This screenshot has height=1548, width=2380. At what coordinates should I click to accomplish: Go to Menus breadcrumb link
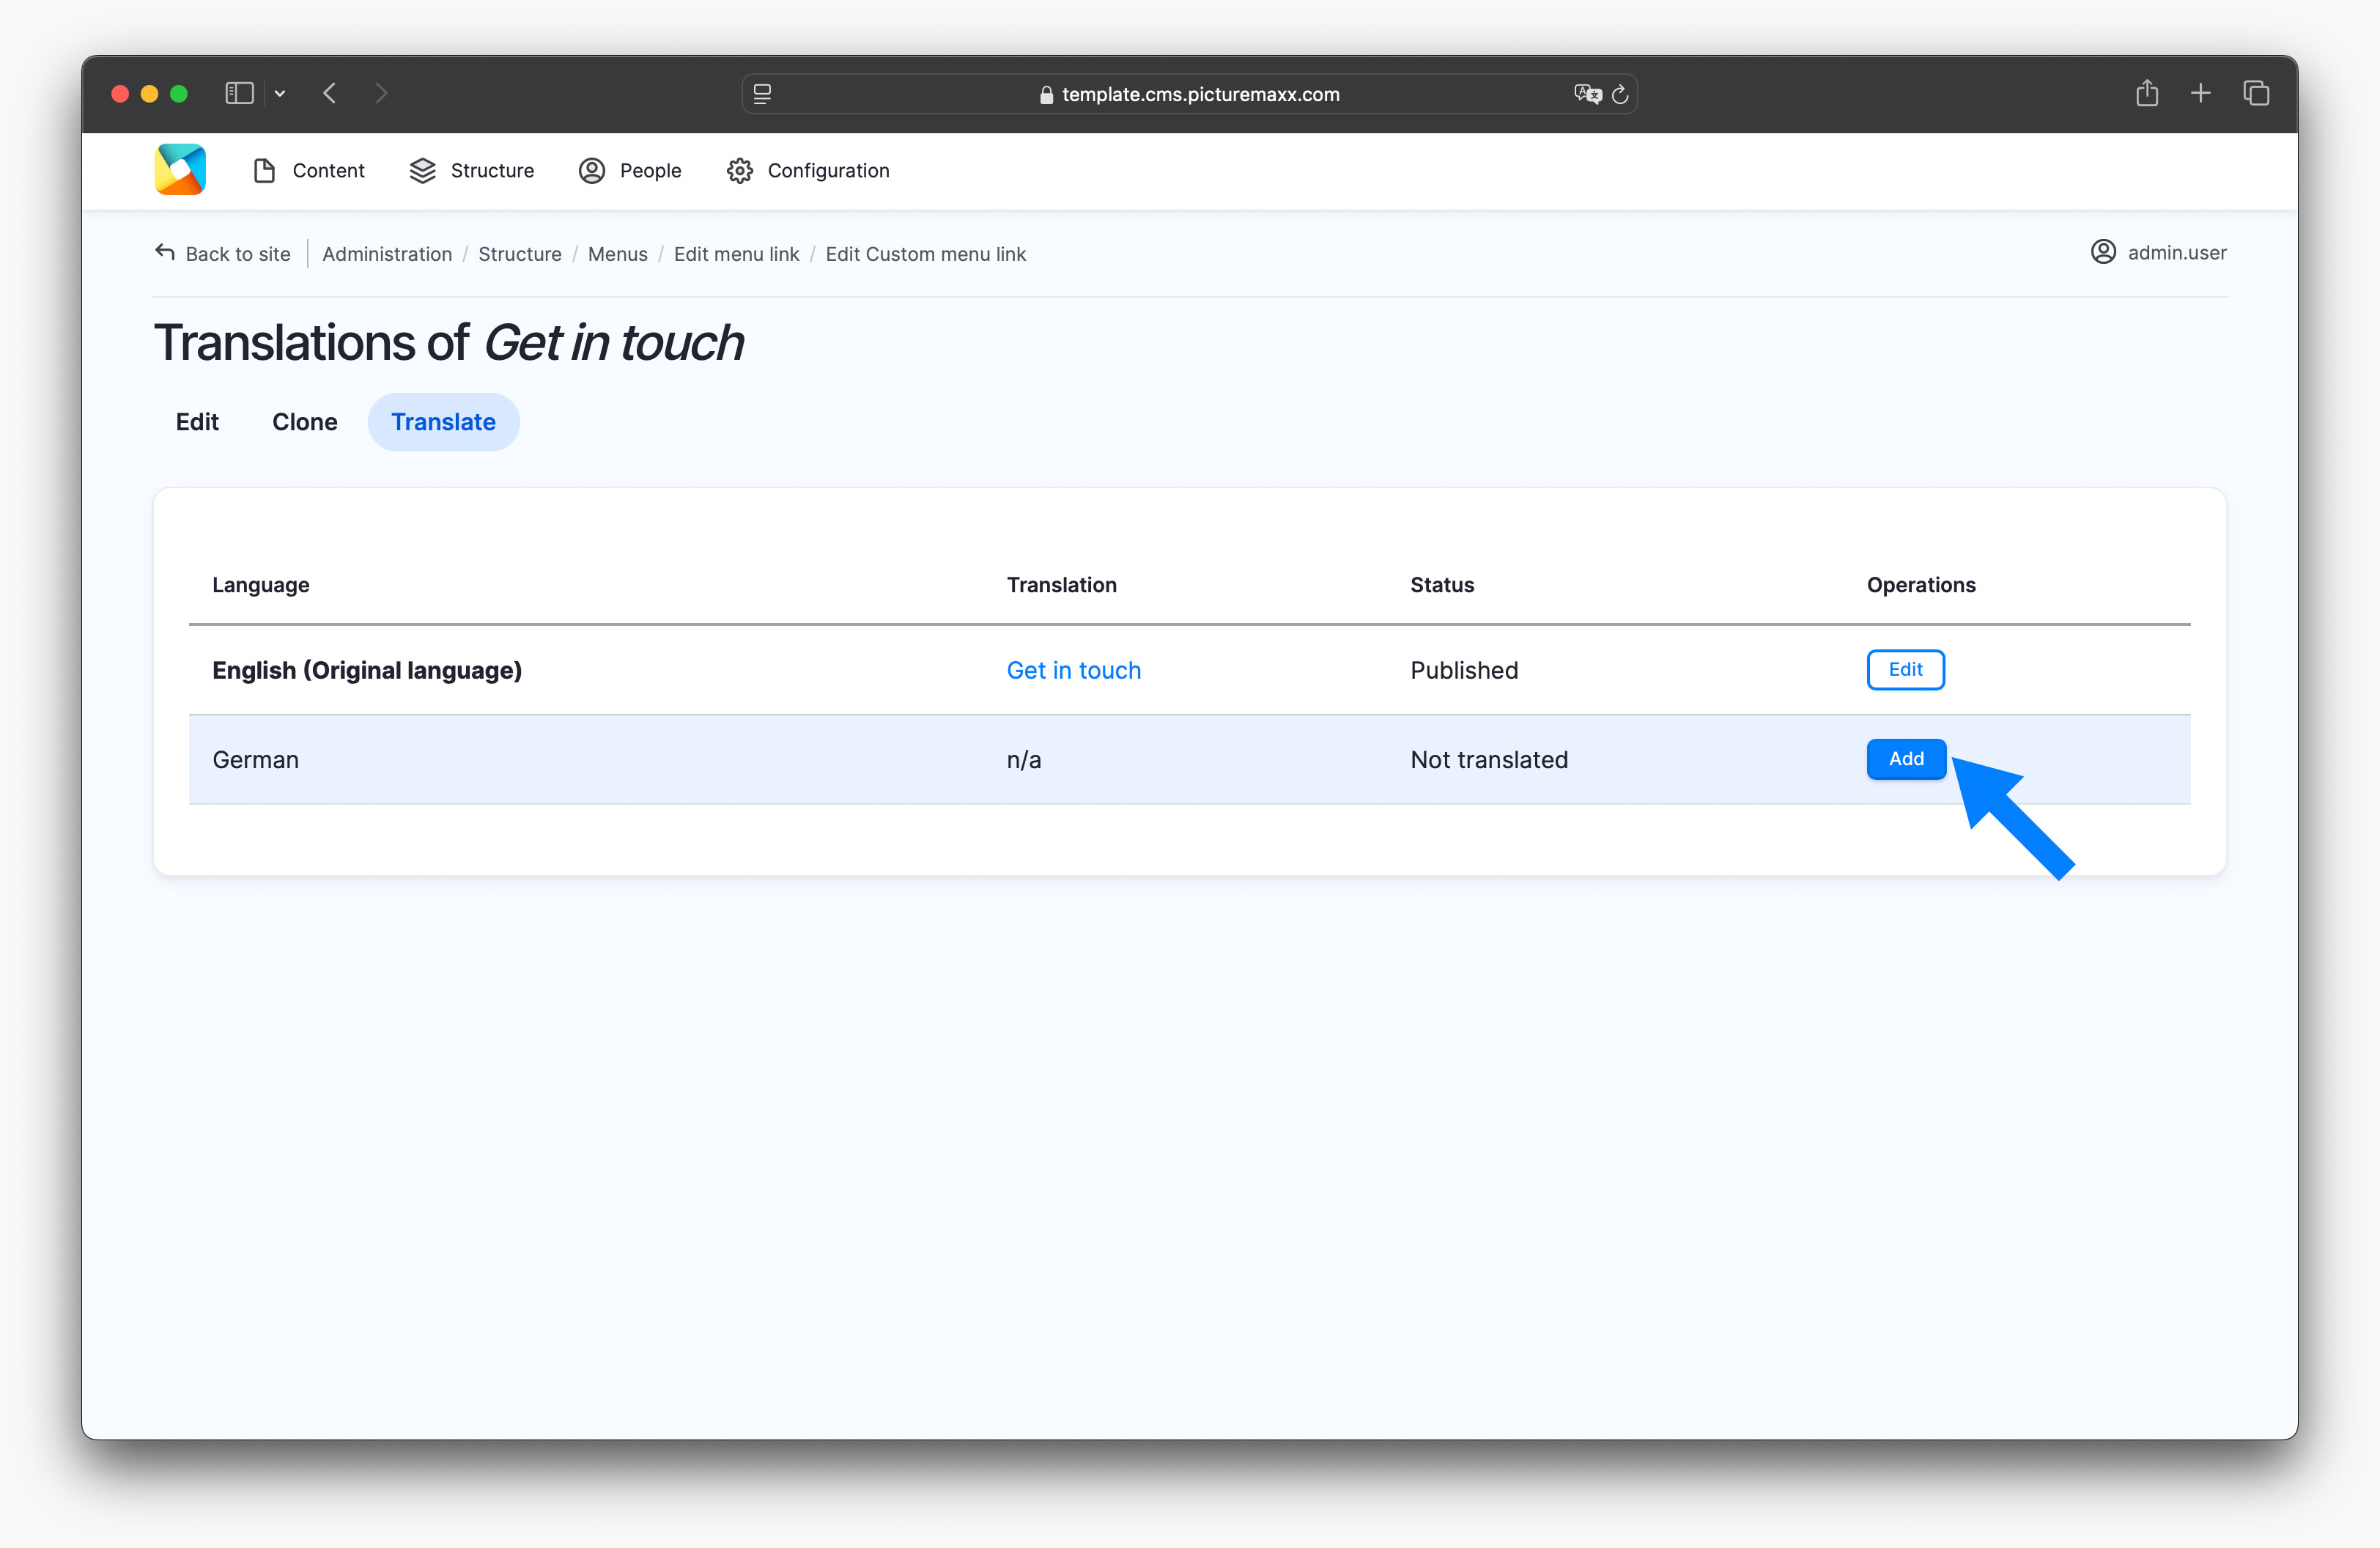(618, 254)
